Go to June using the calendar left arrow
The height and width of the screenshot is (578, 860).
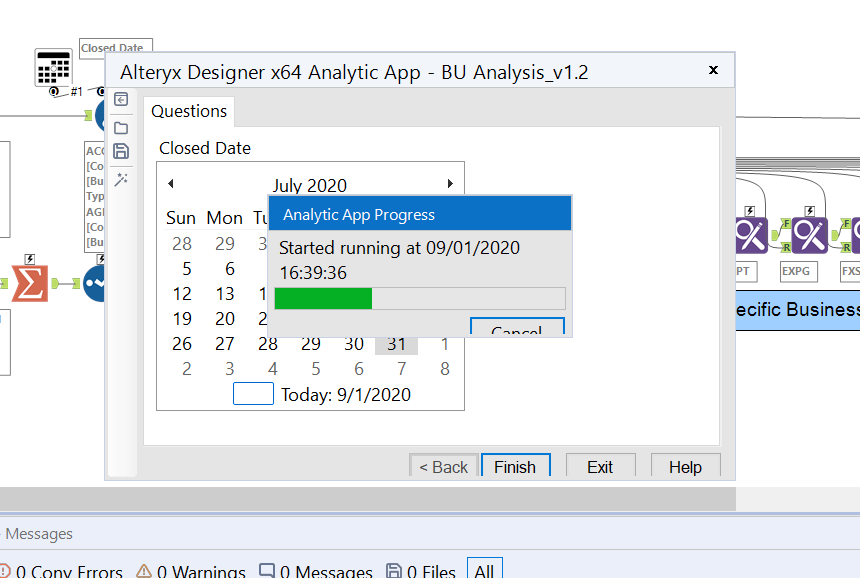click(170, 181)
